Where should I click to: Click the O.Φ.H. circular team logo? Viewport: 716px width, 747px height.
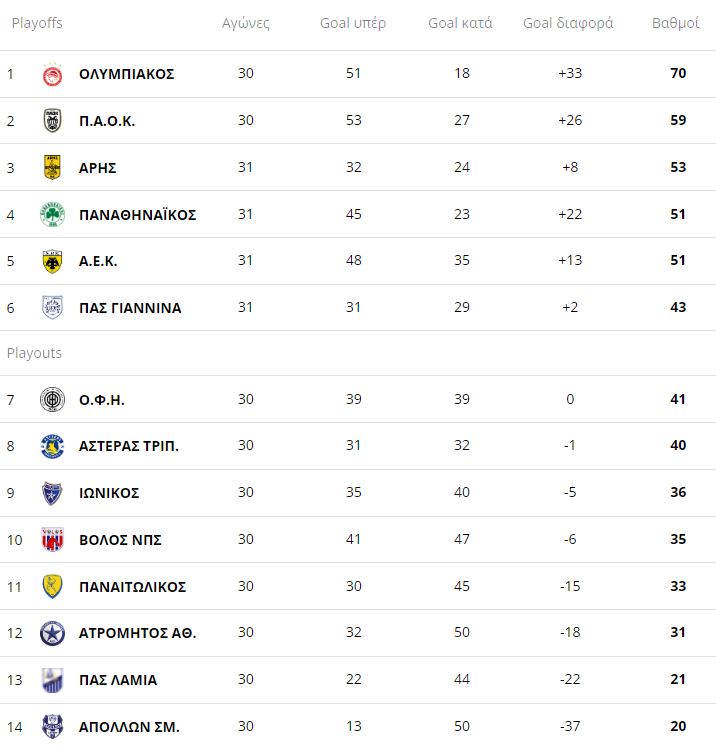coord(52,400)
